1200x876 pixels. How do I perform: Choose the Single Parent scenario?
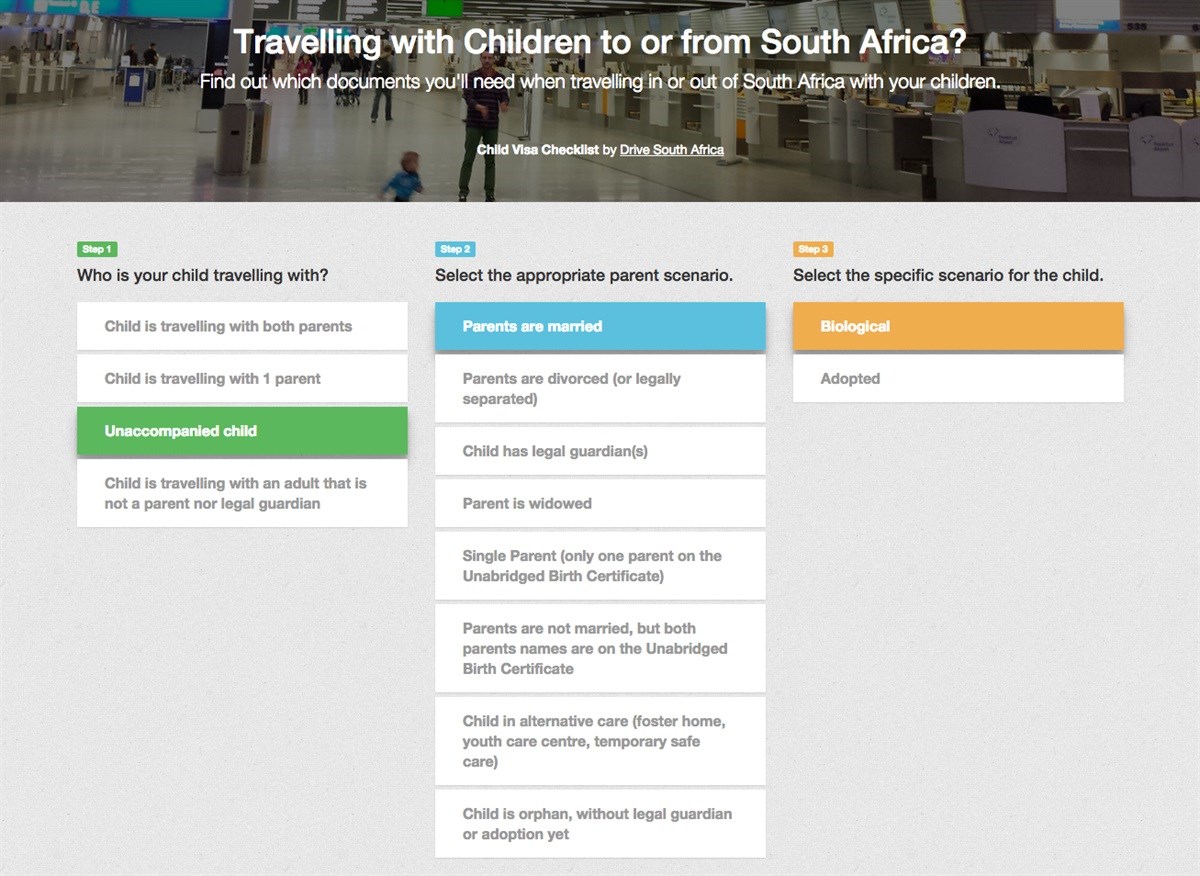pos(600,566)
